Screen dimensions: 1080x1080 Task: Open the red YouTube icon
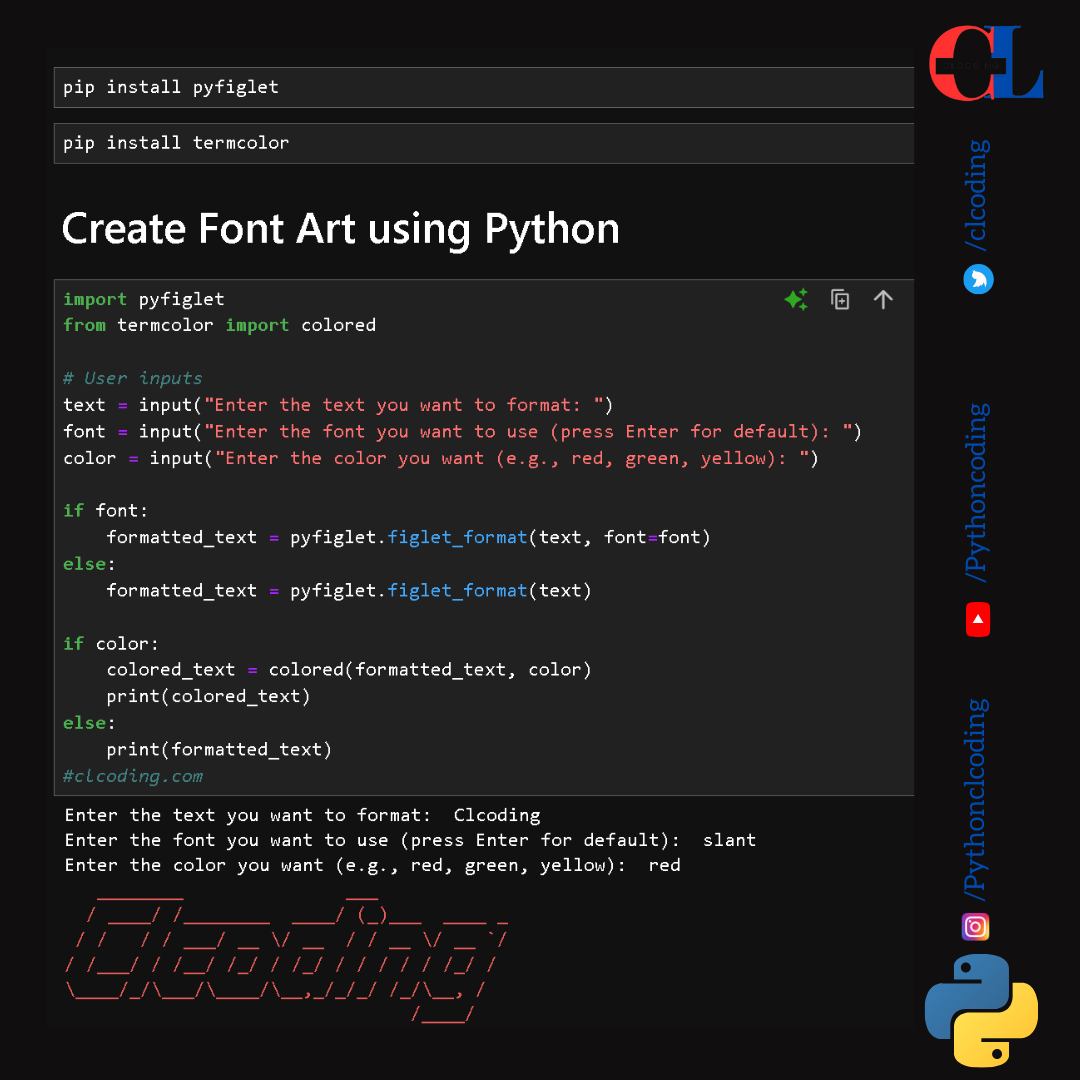coord(978,619)
